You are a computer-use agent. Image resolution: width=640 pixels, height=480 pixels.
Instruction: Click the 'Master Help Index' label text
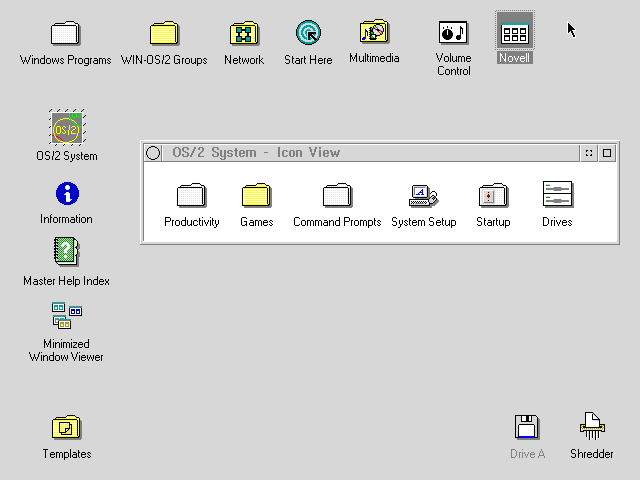click(67, 281)
